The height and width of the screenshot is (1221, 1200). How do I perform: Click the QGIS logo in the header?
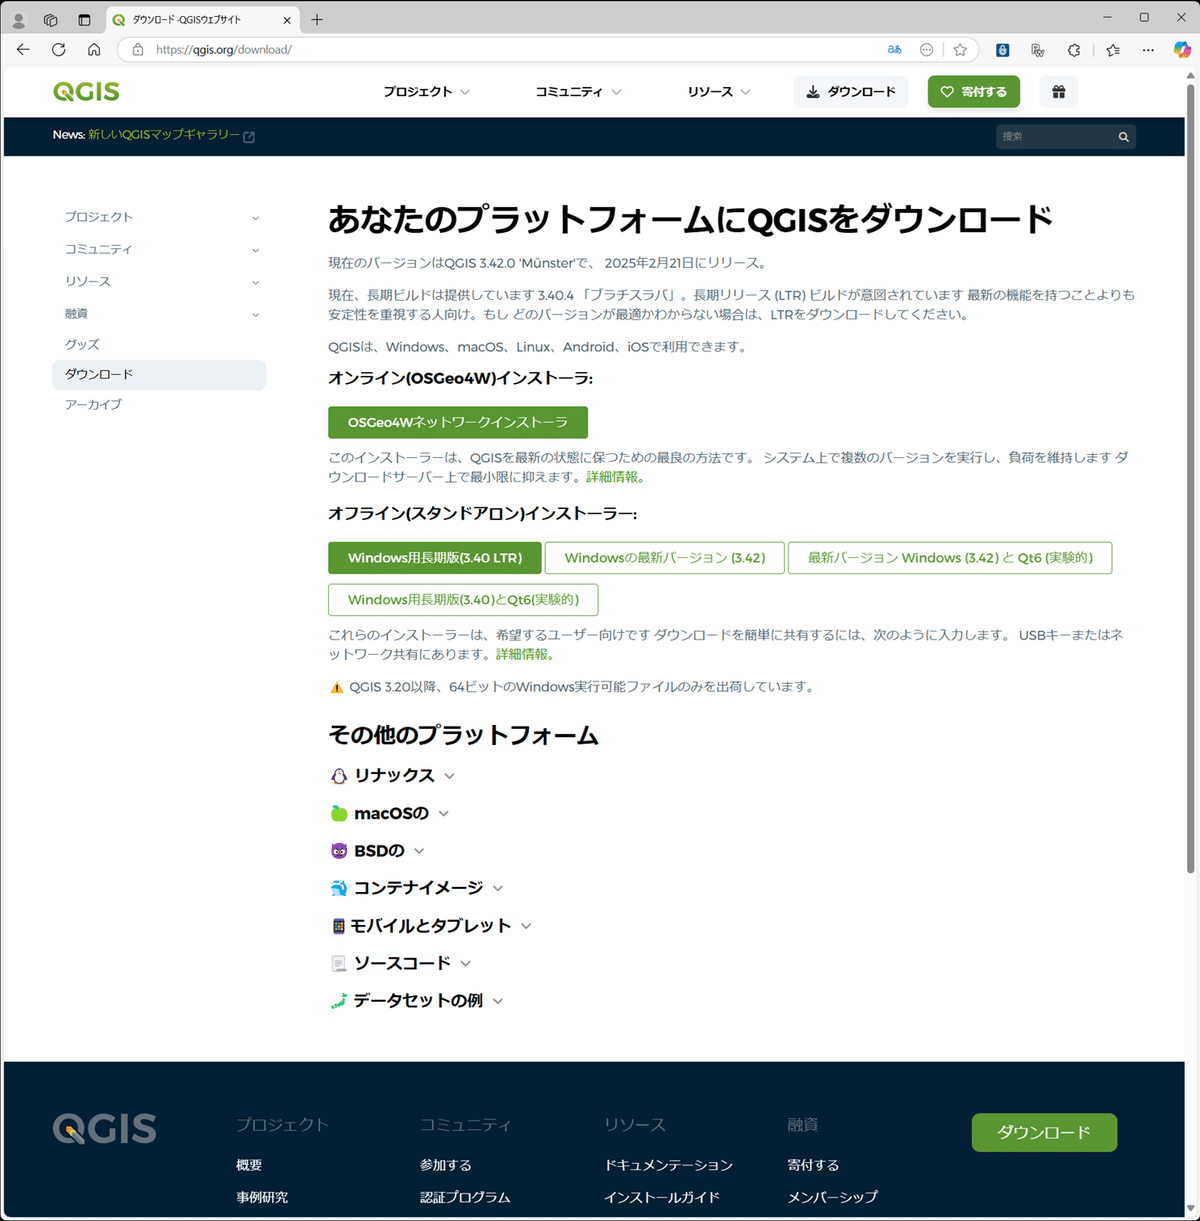click(x=85, y=91)
